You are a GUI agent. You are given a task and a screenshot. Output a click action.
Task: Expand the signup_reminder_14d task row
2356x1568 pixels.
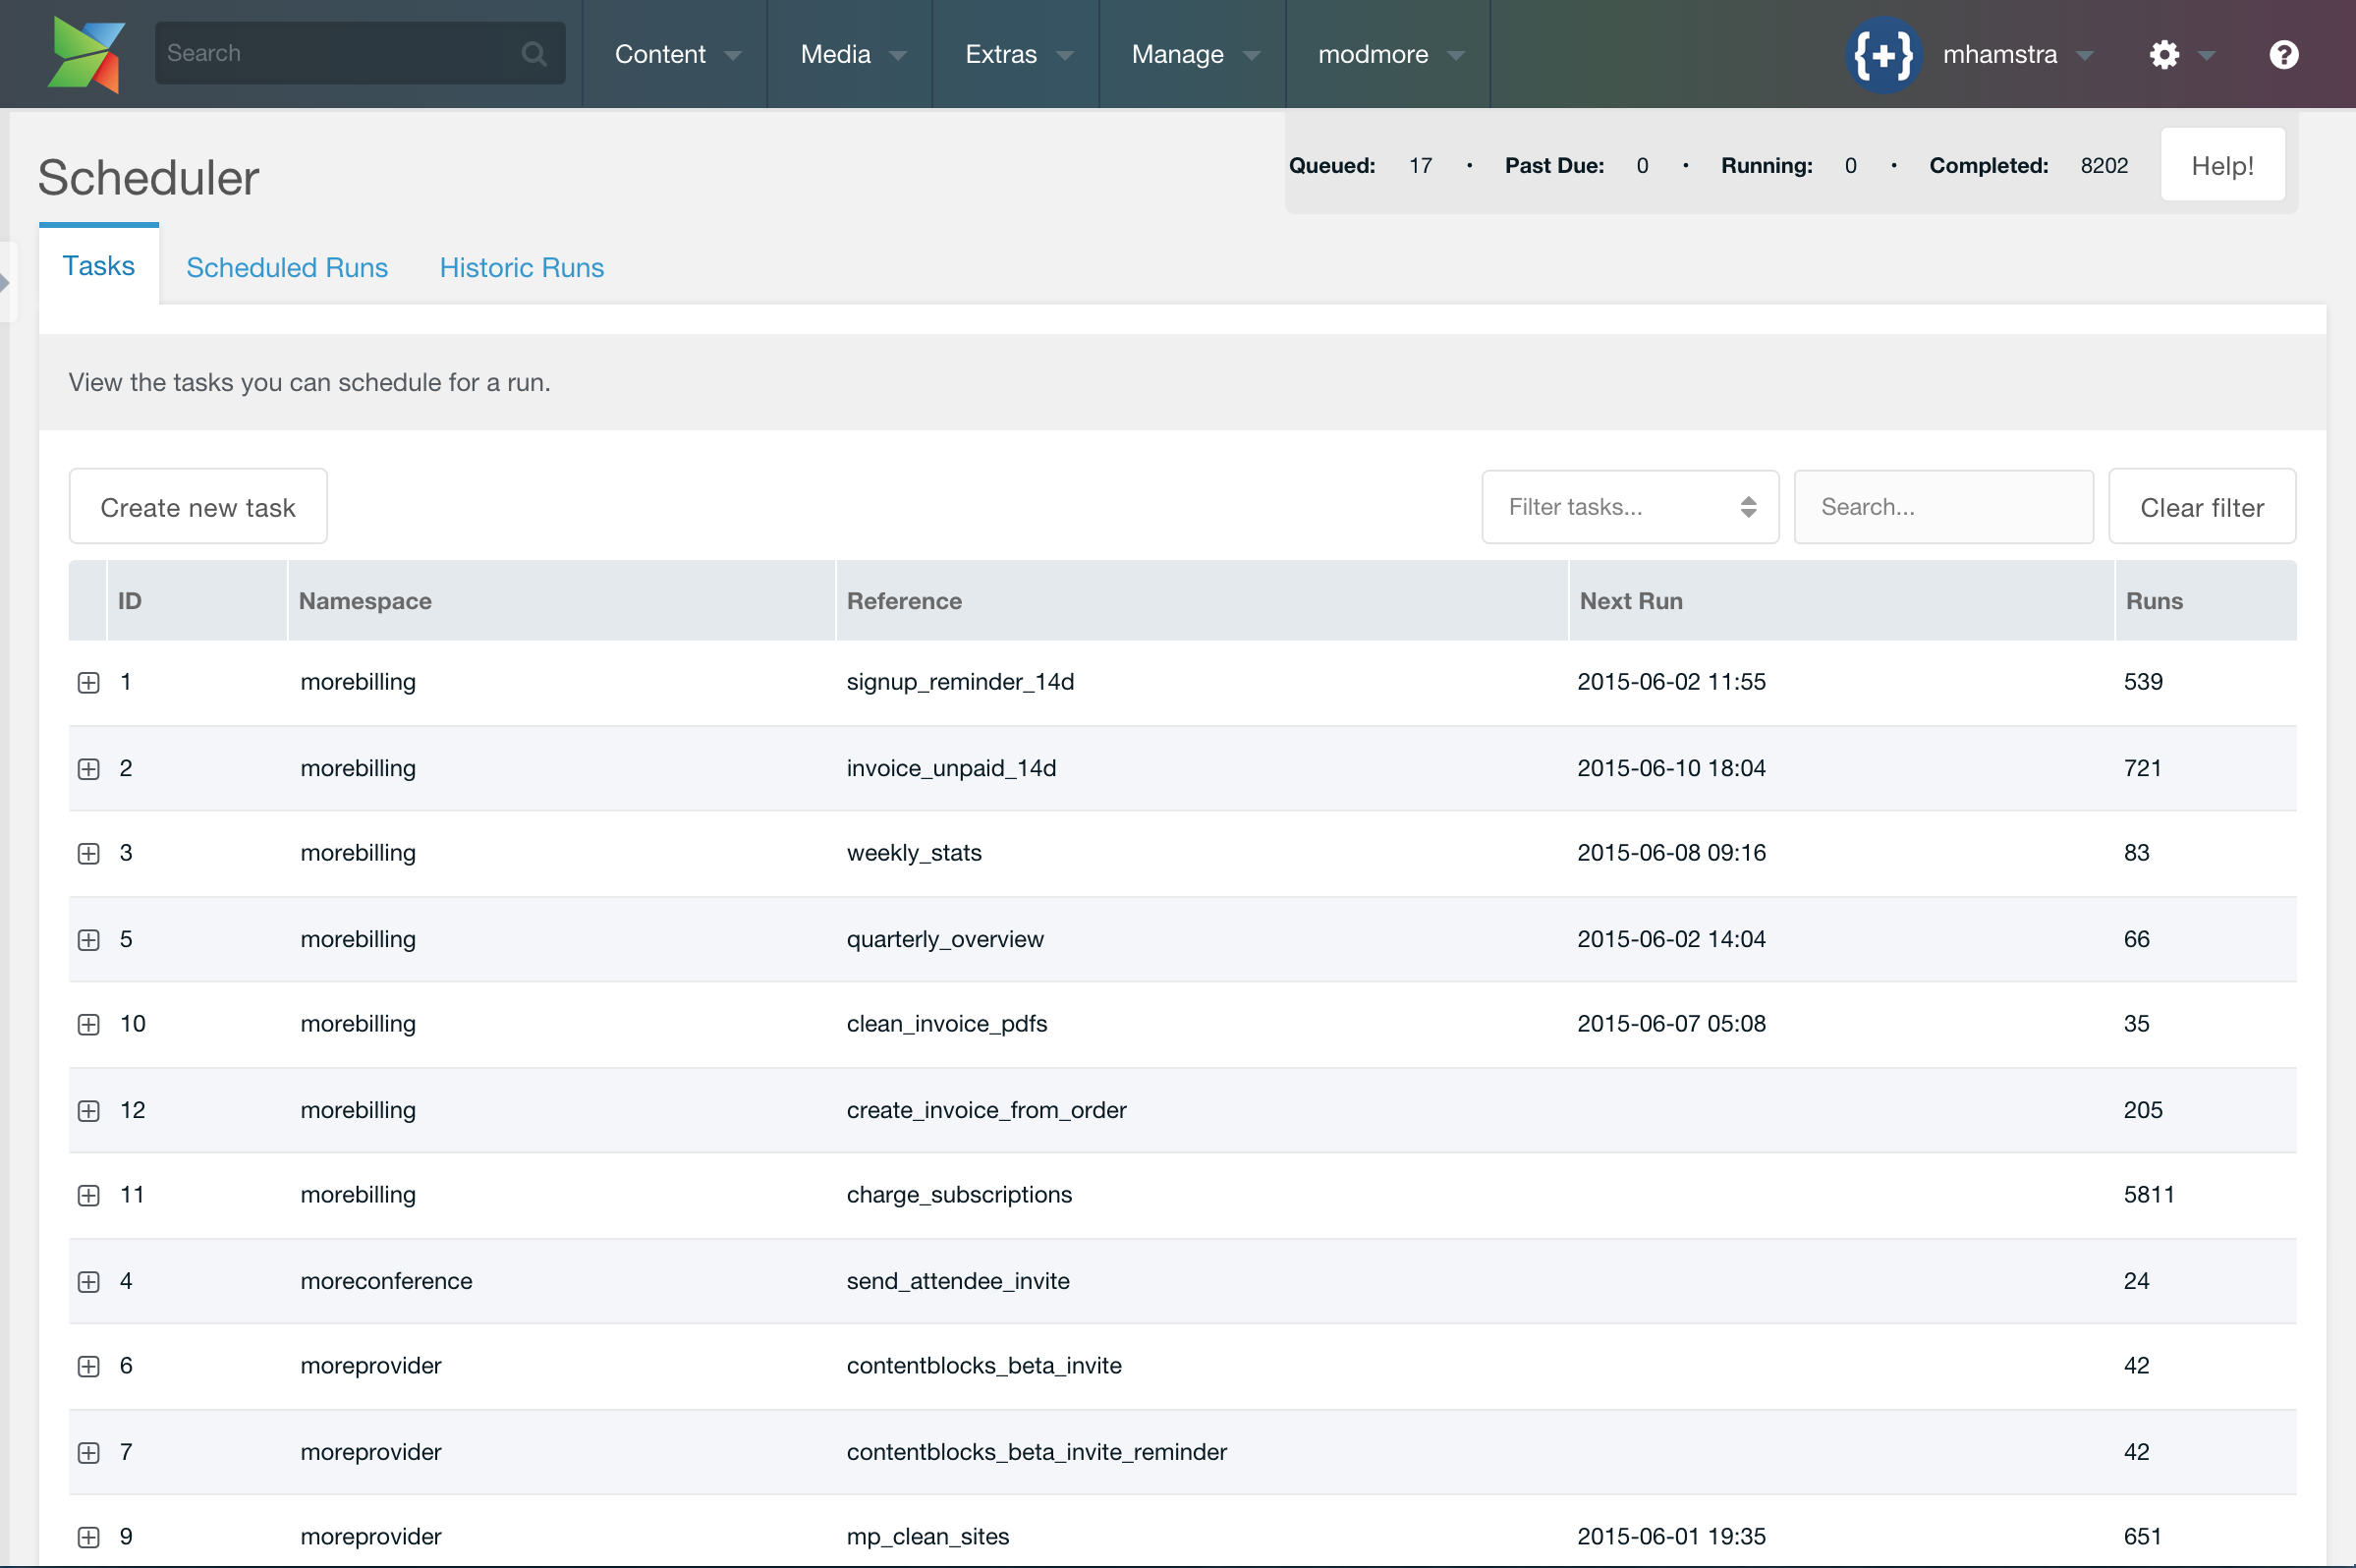(89, 683)
